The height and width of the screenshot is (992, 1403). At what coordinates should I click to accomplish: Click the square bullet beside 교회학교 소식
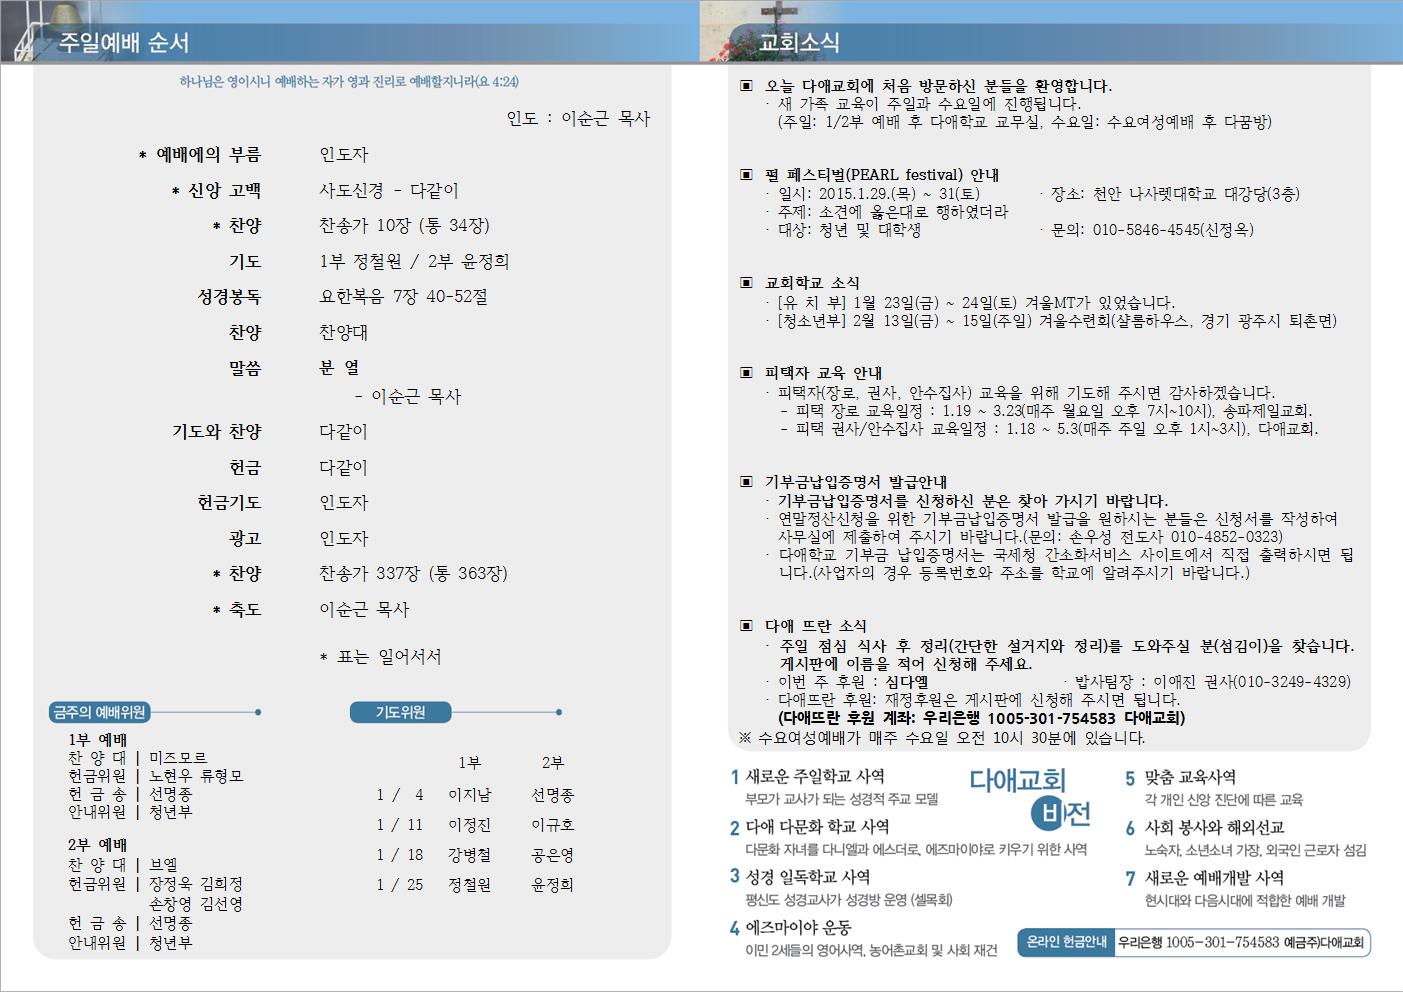[746, 283]
